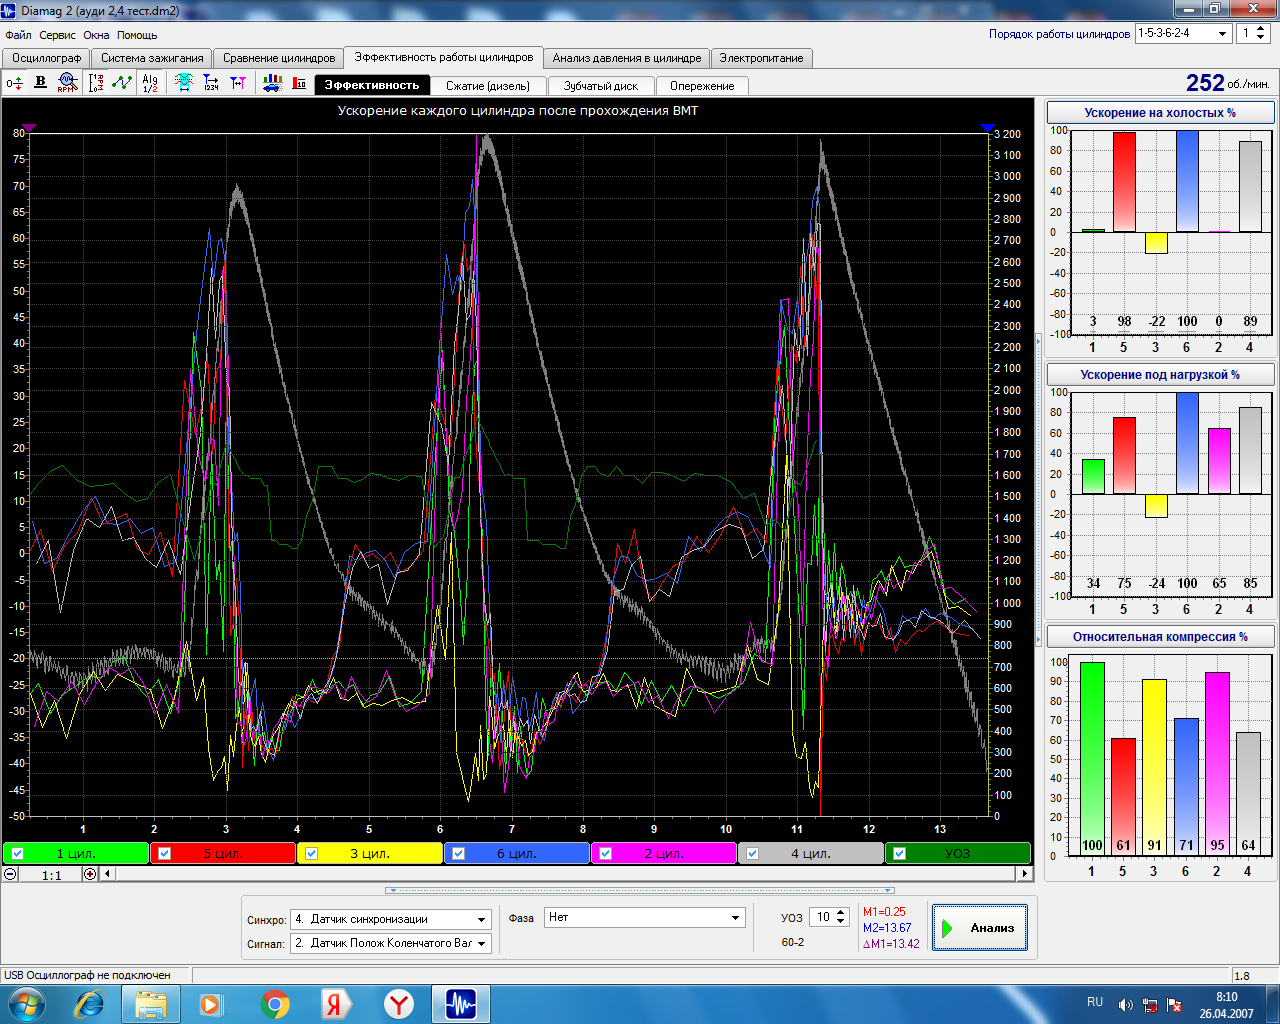Toggle the 4 цил. checkbox
This screenshot has width=1280, height=1024.
pyautogui.click(x=753, y=853)
